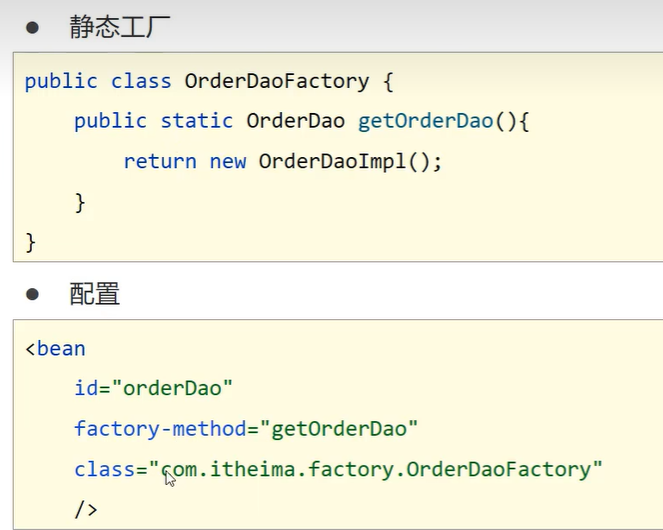Click the id attribute name in bean
663x530 pixels.
pos(86,388)
